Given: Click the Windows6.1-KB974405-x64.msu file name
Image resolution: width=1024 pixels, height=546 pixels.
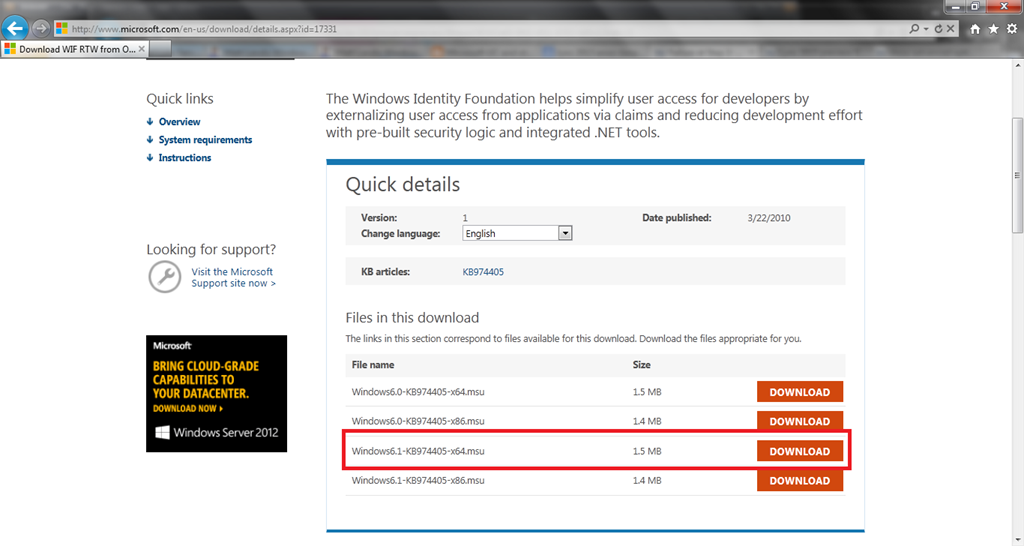Looking at the screenshot, I should [418, 451].
